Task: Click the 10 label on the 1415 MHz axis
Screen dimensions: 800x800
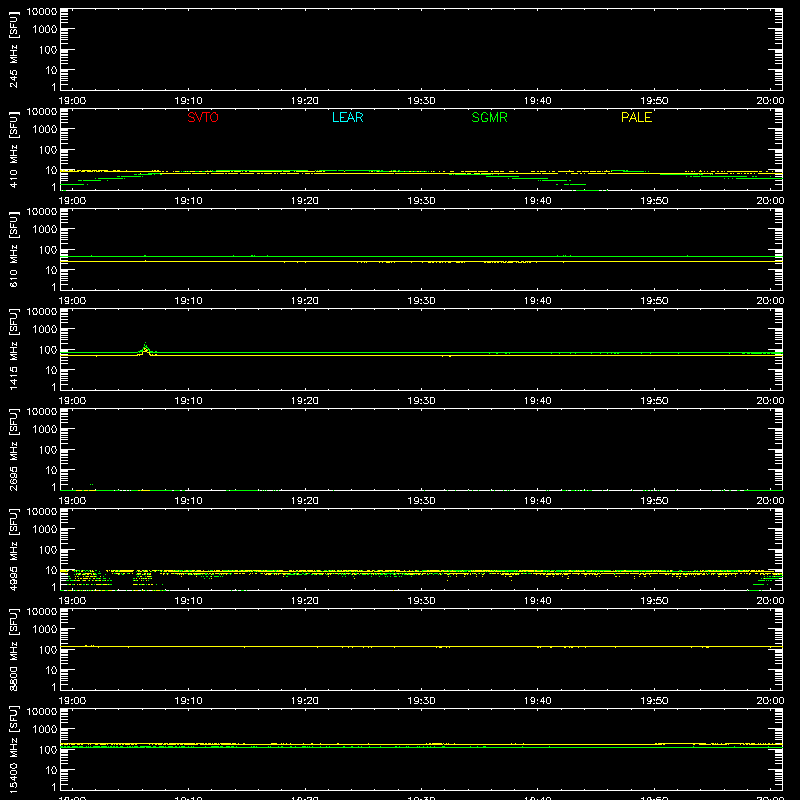Action: 52,370
